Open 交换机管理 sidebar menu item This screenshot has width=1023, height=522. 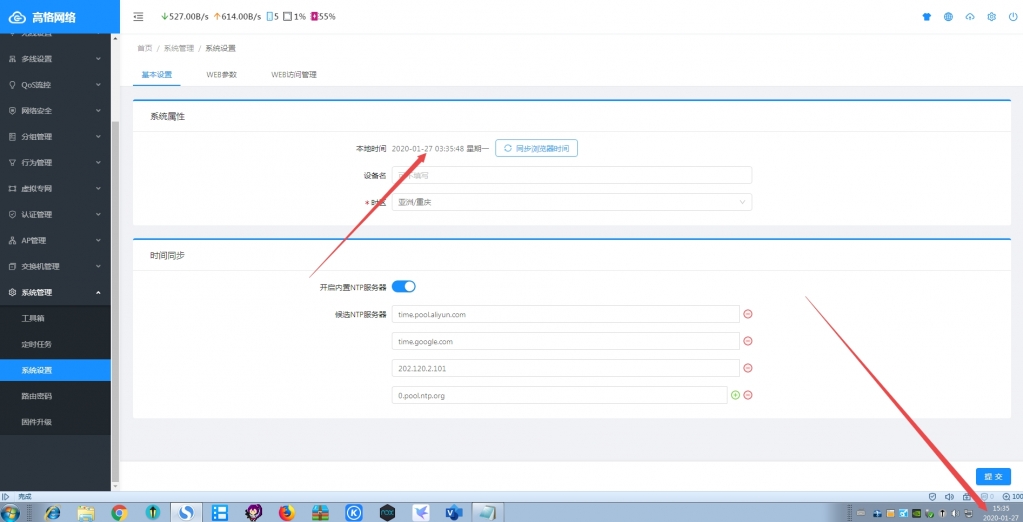click(55, 267)
